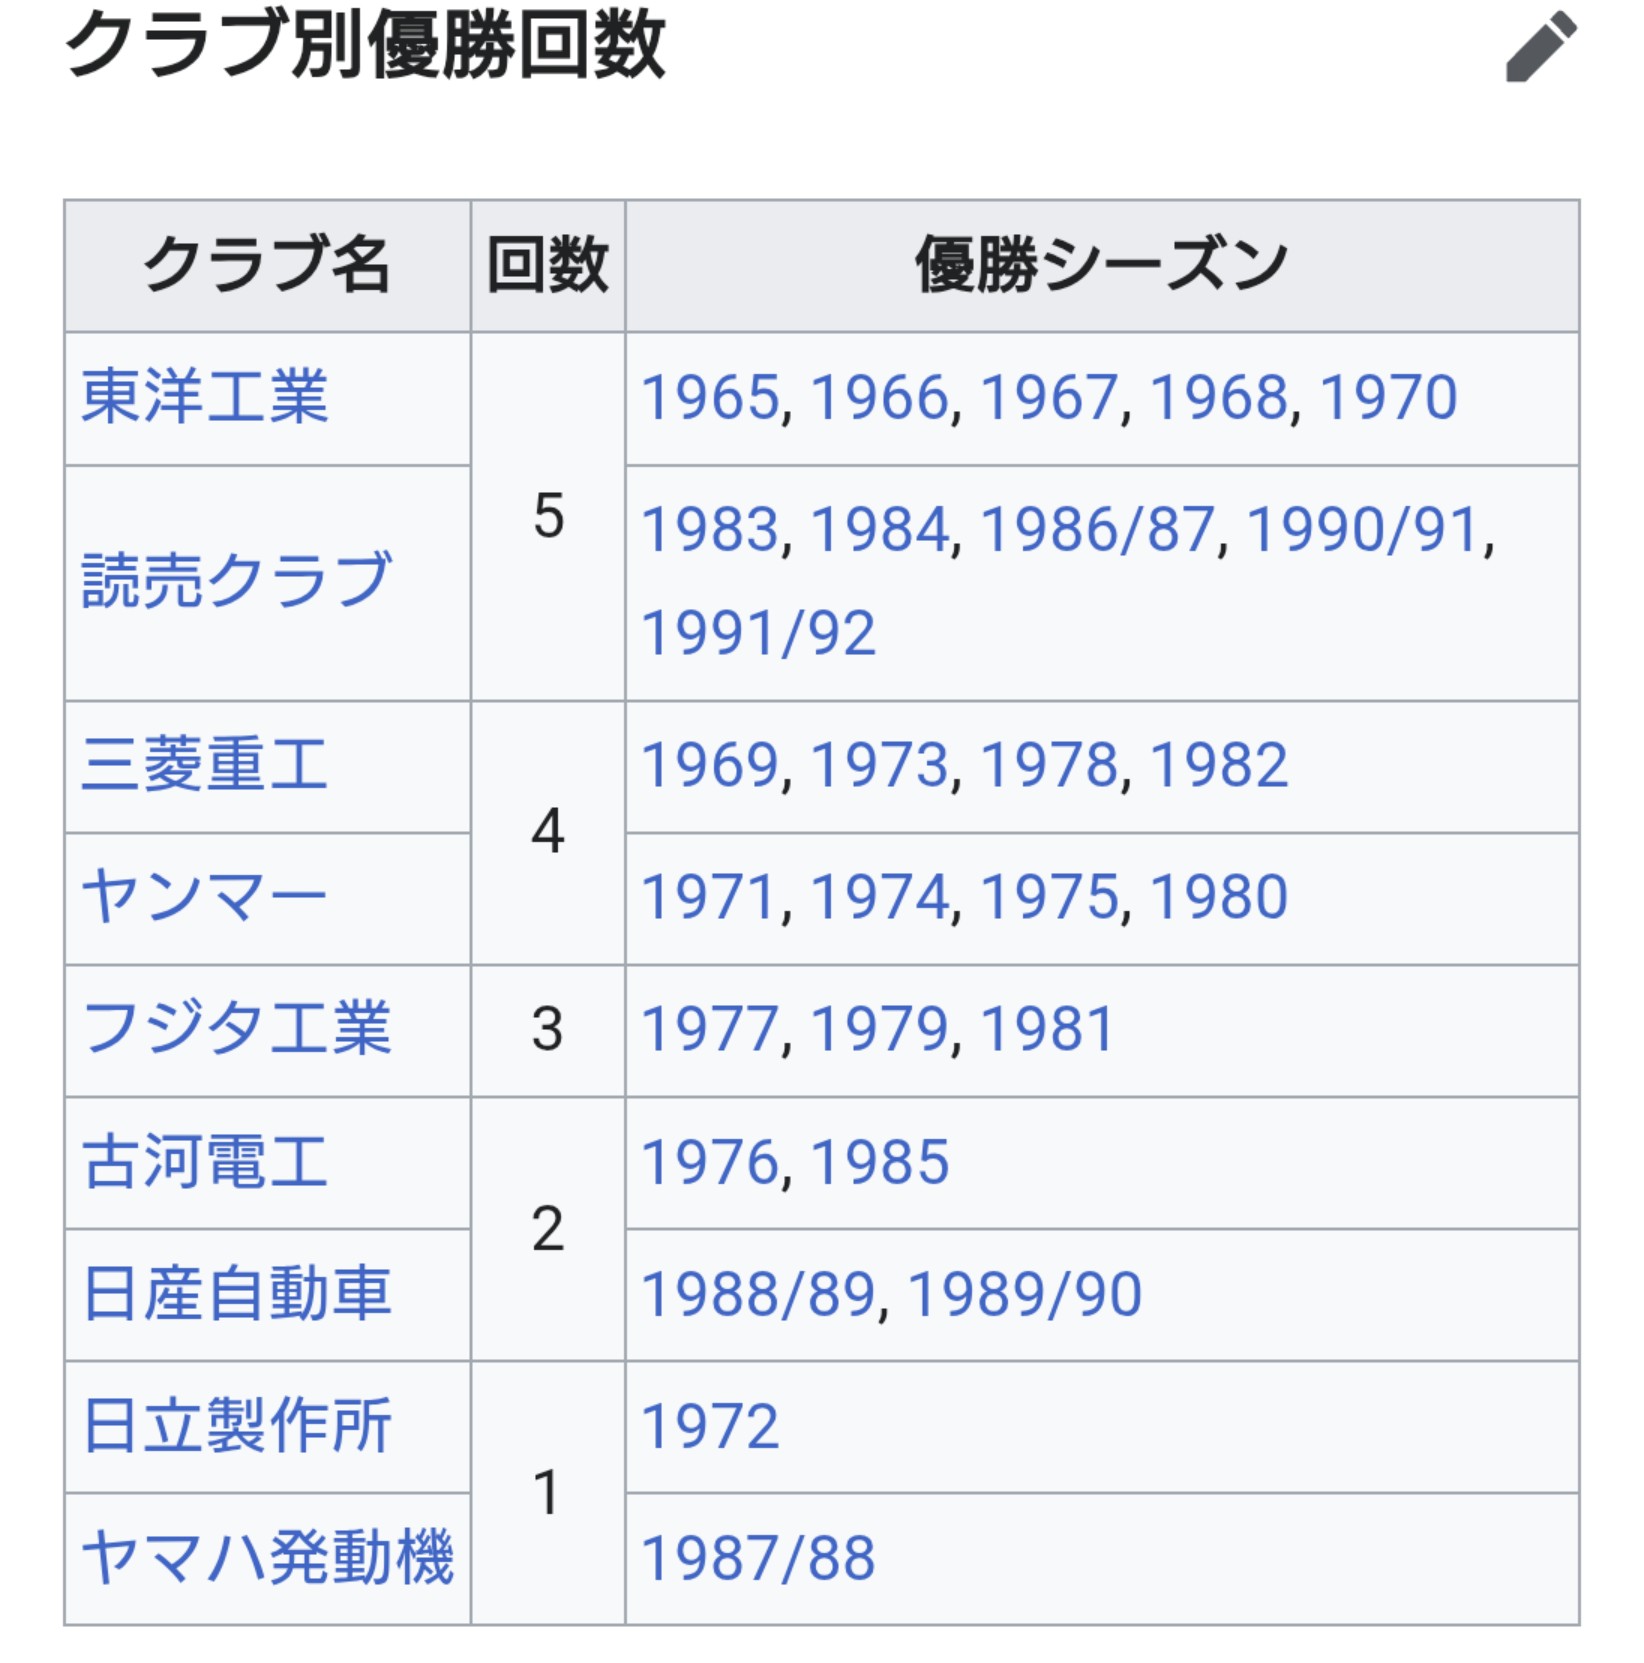Viewport: 1644px width, 1663px height.
Task: Visit the 古河電工 page
Action: tap(205, 1162)
